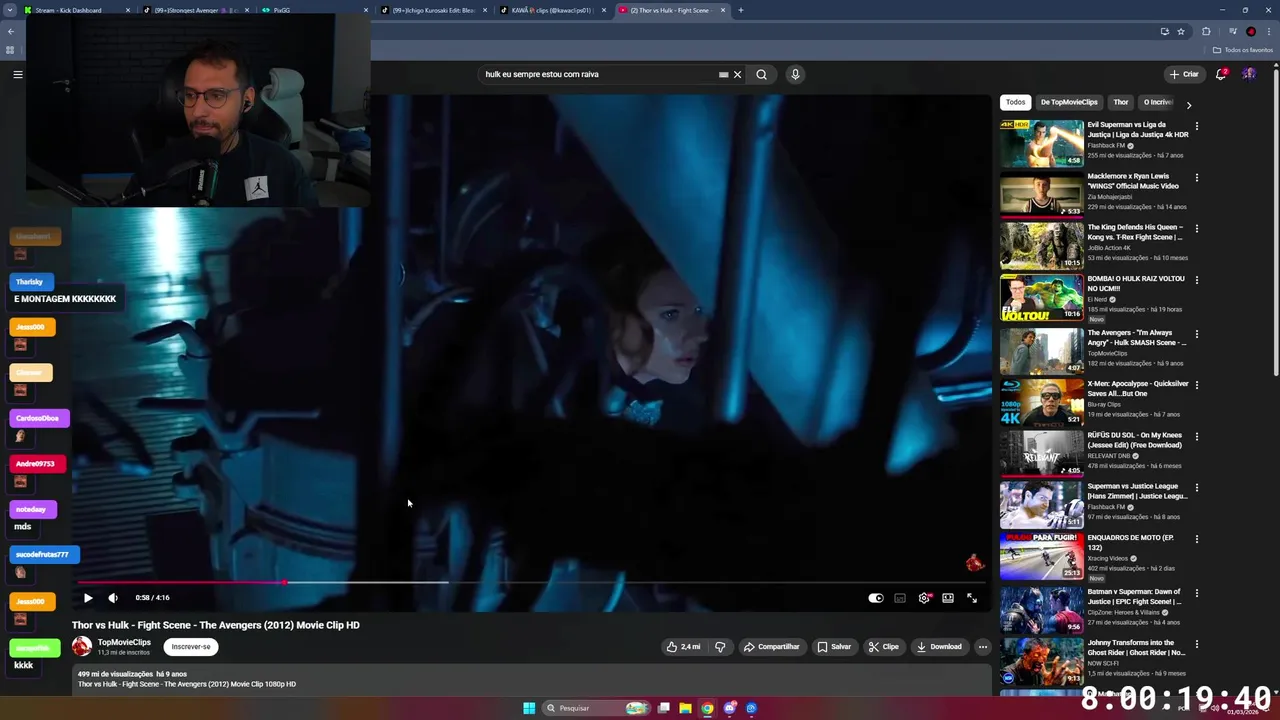
Task: Open the on-screen keyboard in the search box
Action: coord(723,74)
